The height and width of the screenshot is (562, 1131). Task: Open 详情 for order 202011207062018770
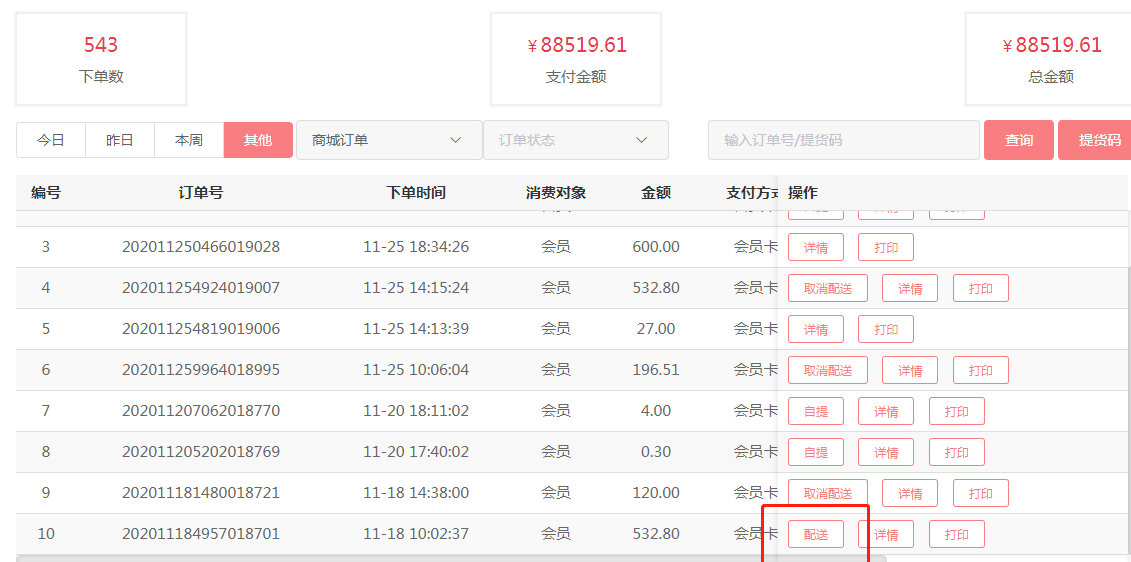[x=886, y=412]
